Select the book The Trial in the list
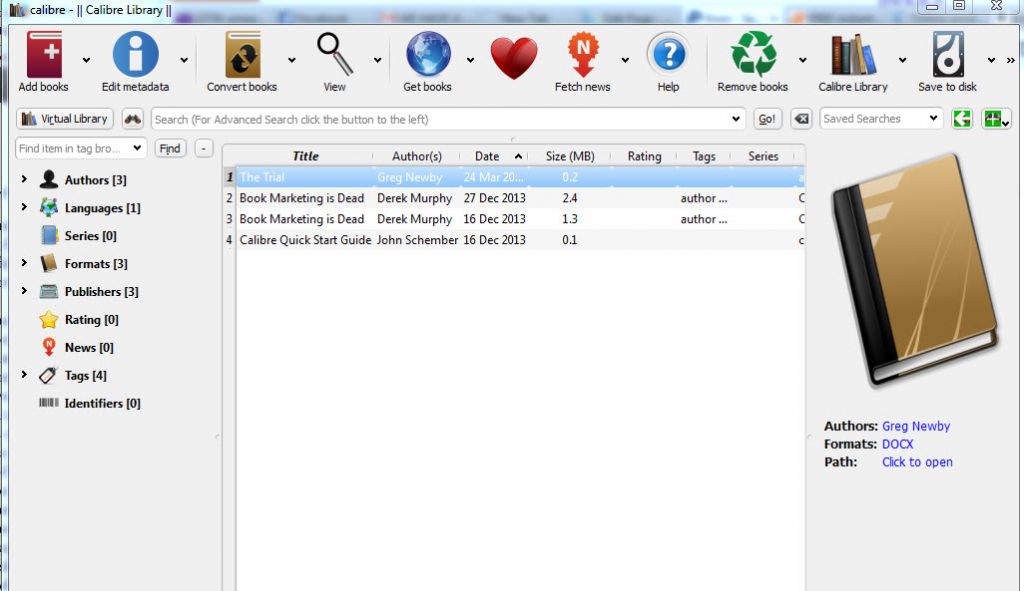 [x=300, y=177]
